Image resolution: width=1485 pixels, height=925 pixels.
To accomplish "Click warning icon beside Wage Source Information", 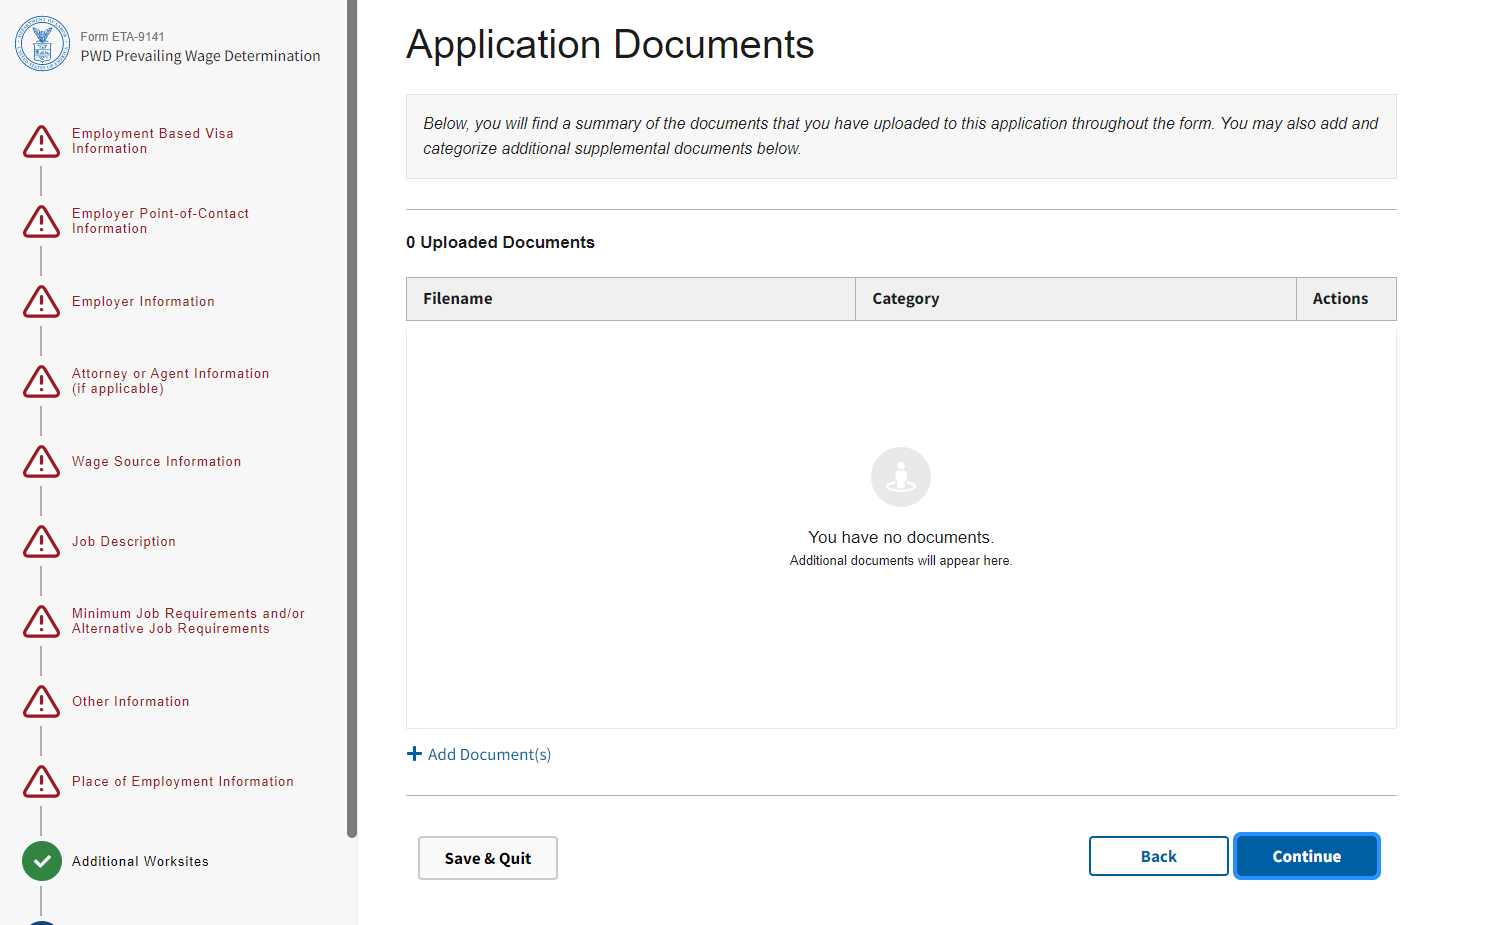I will point(41,462).
